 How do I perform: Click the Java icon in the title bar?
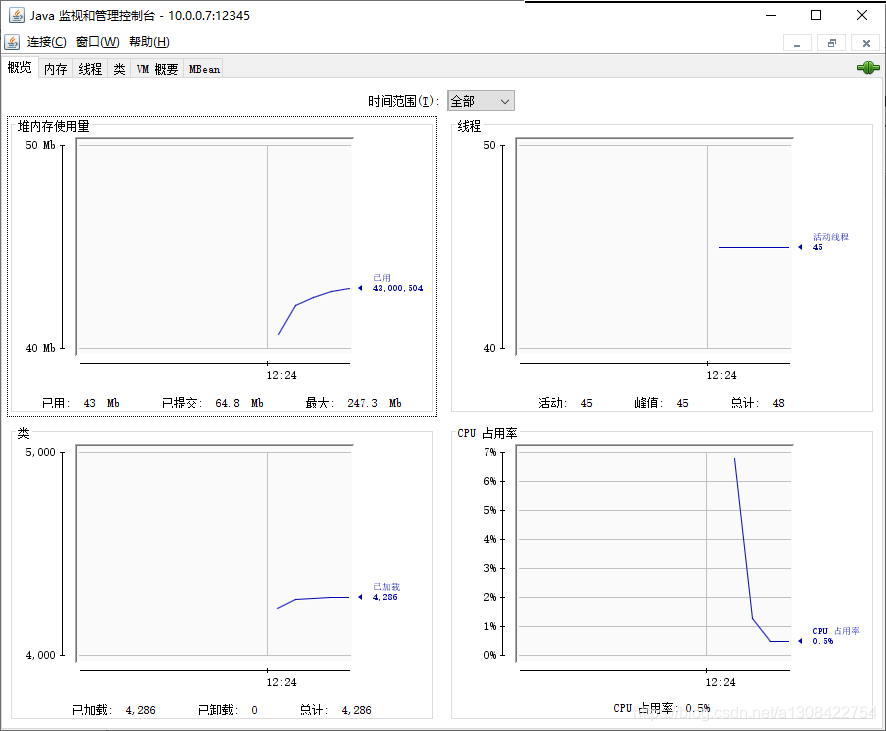[x=16, y=15]
